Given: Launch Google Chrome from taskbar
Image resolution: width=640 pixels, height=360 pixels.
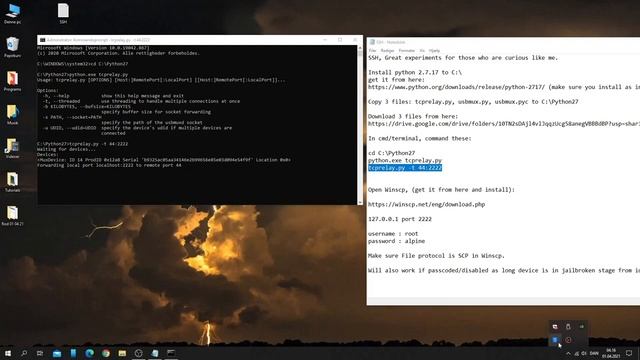Looking at the screenshot, I should [106, 353].
